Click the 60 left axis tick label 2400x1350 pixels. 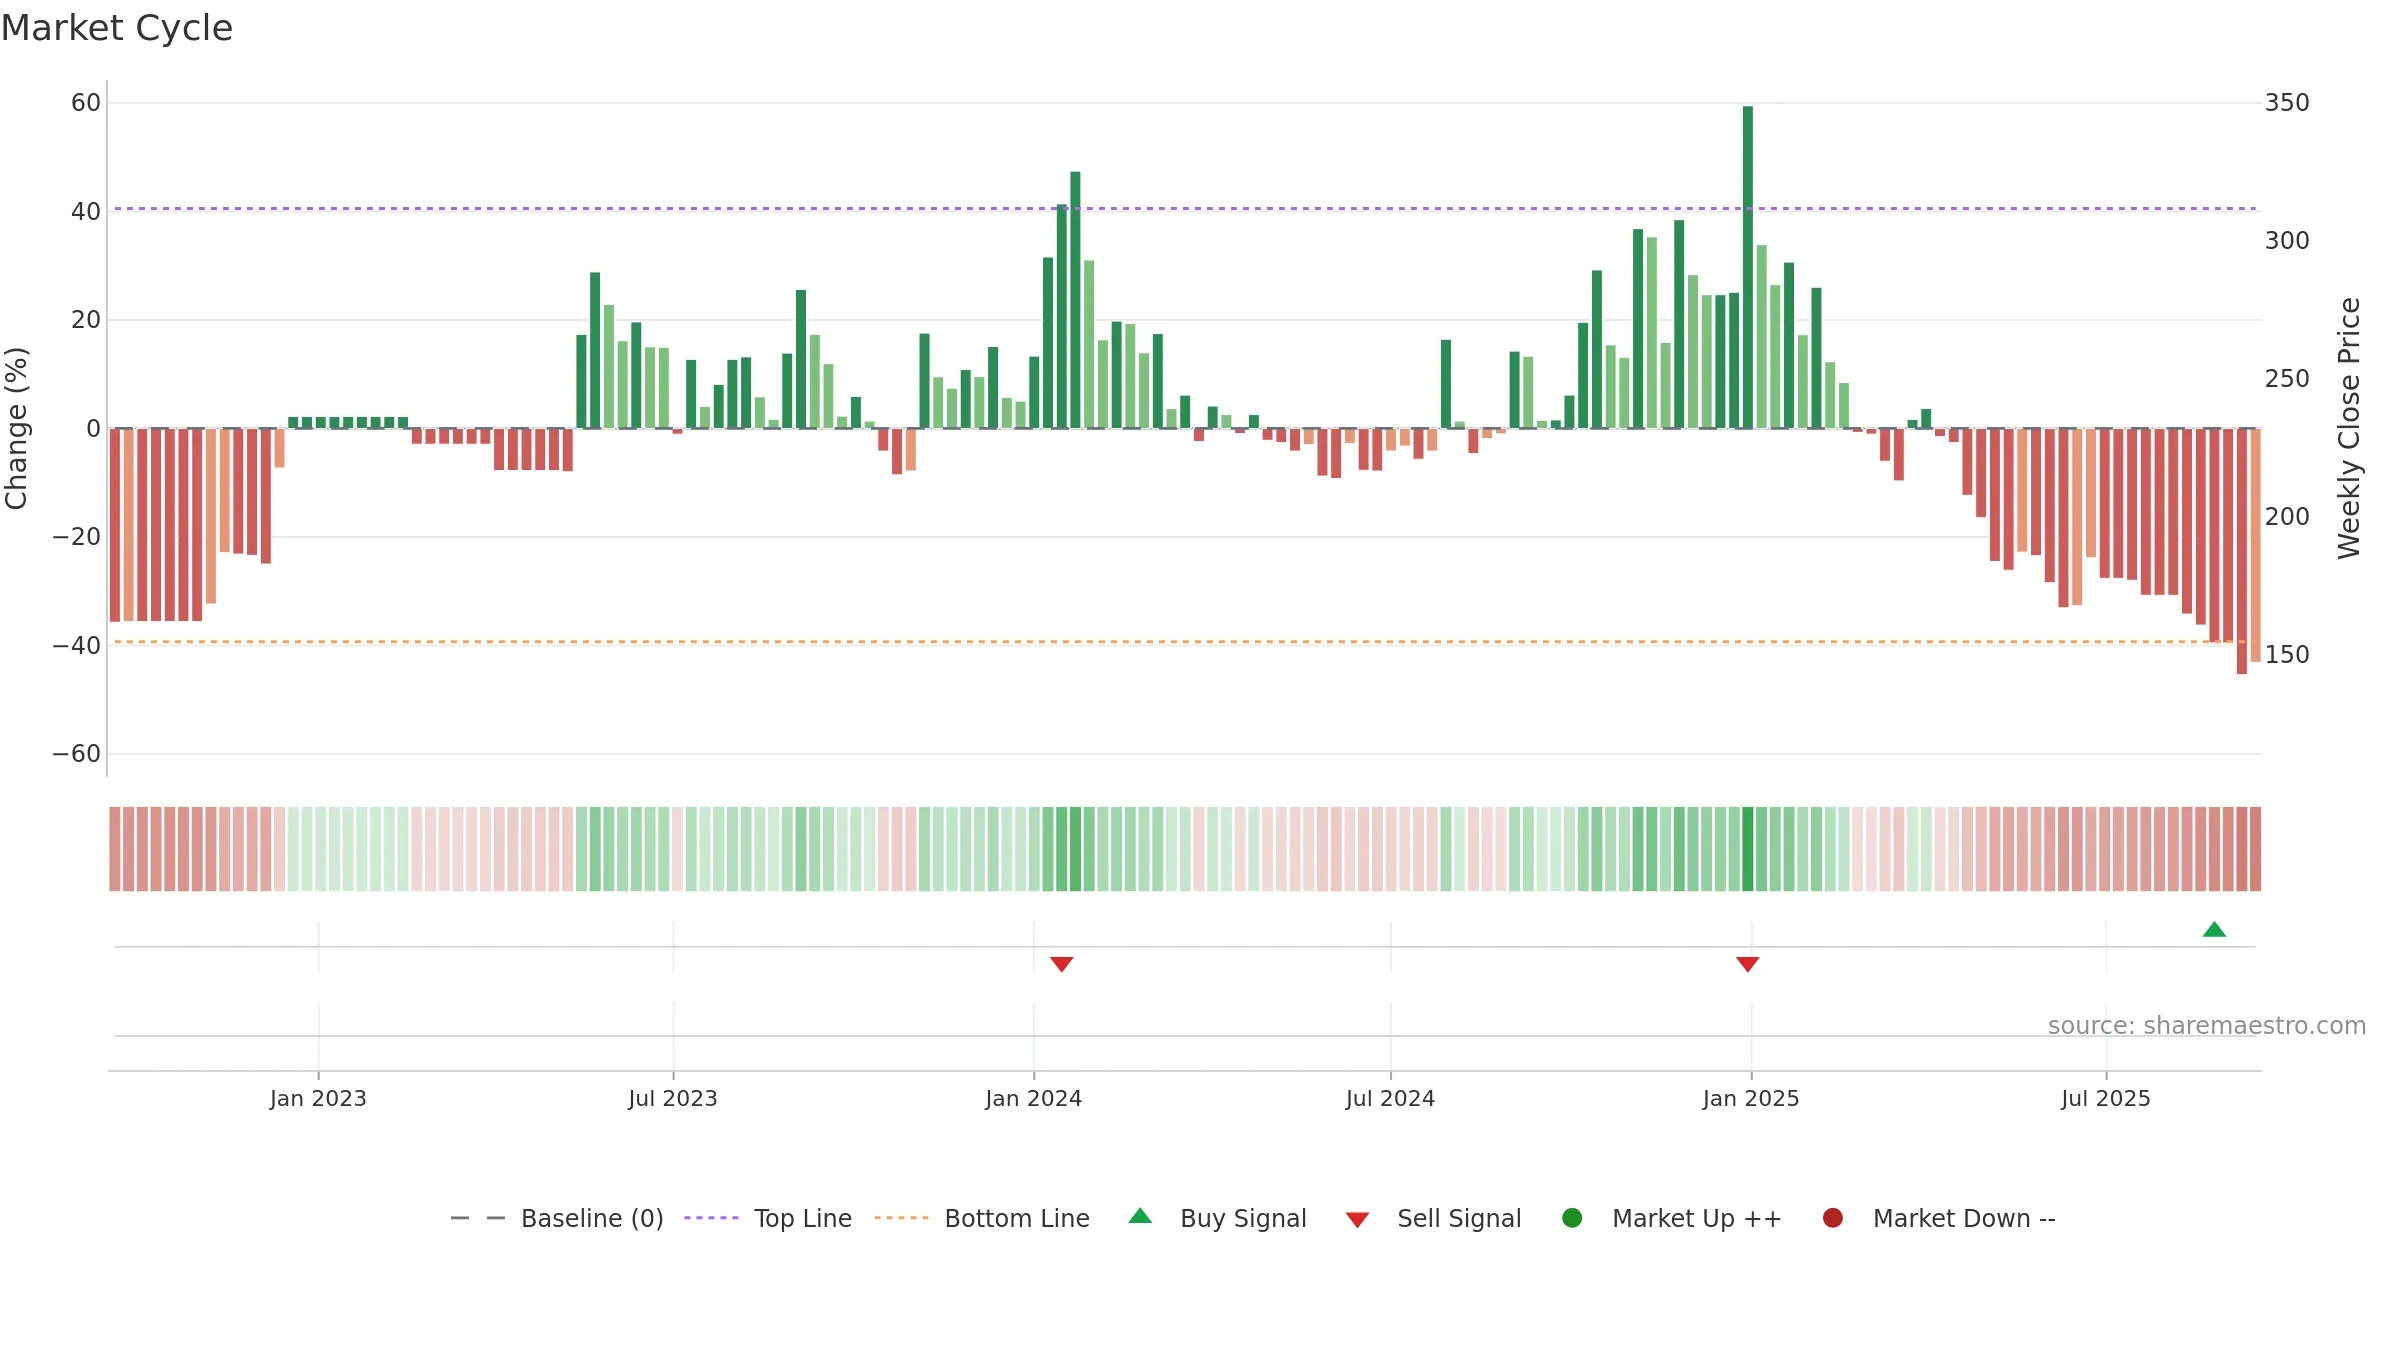86,103
